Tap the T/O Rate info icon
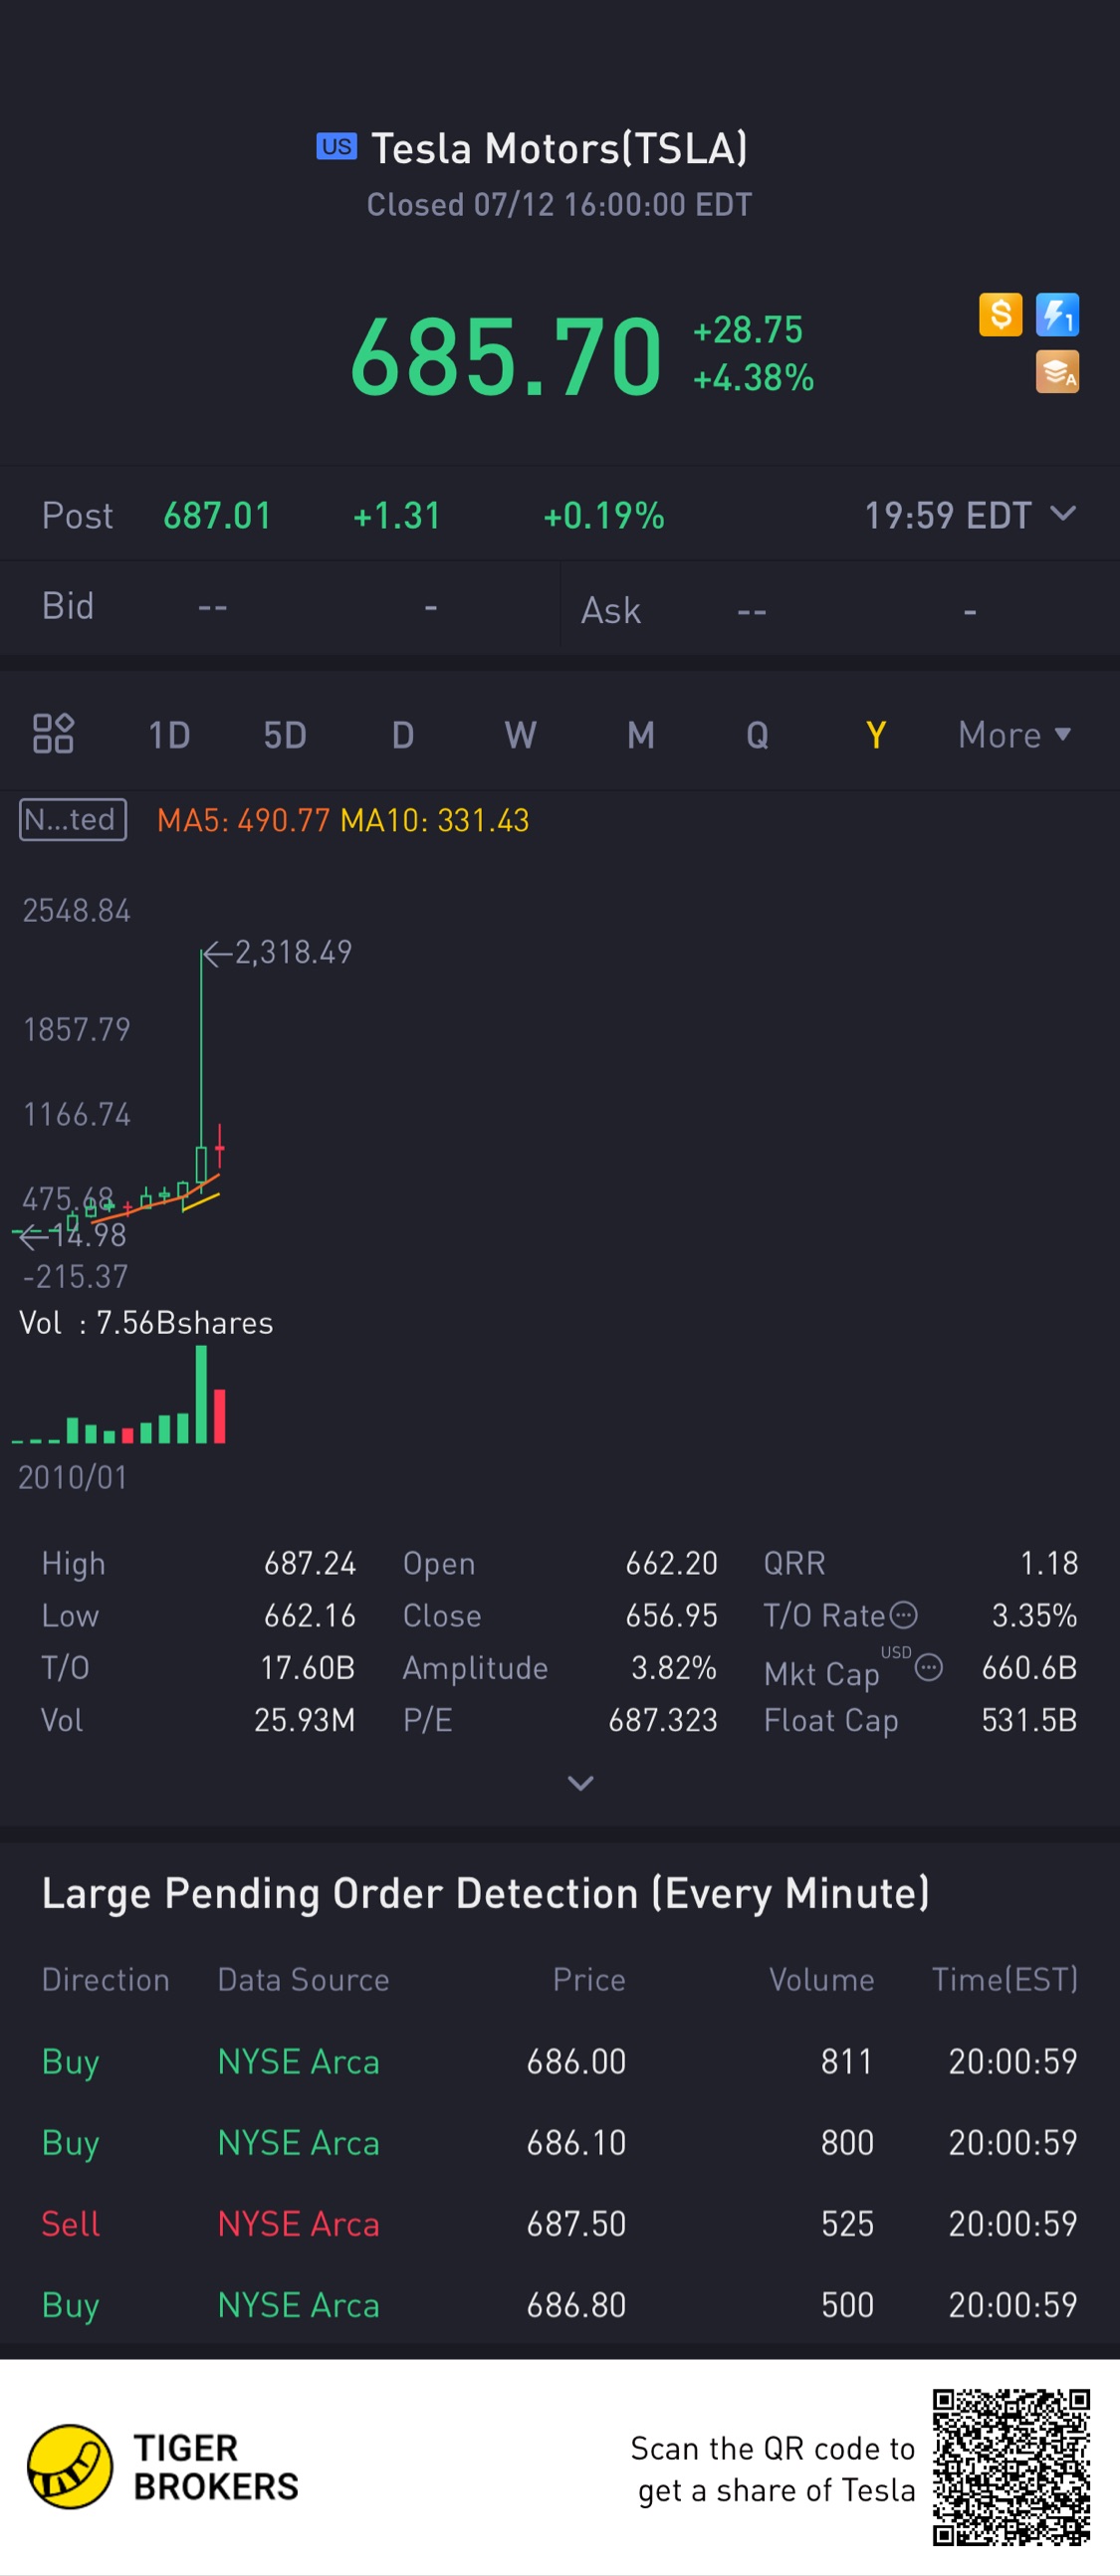 [x=903, y=1615]
